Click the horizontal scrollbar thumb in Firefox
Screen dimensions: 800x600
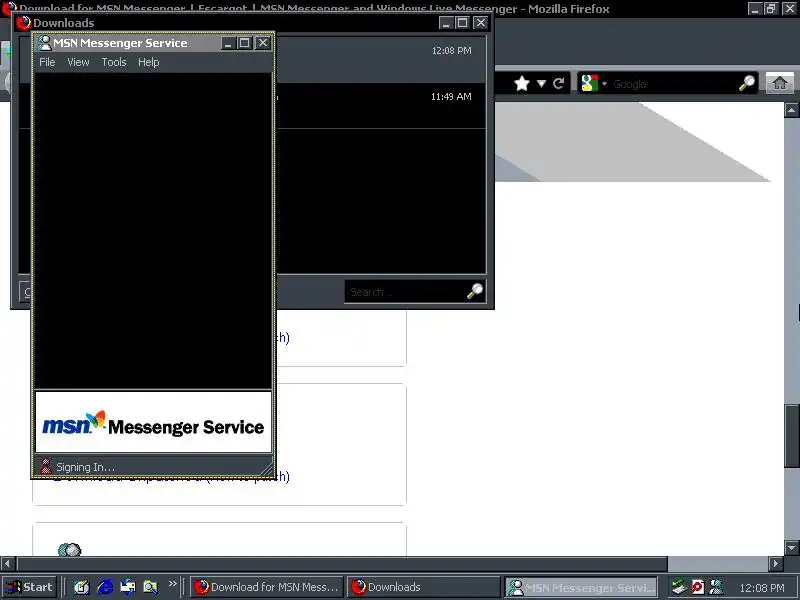pyautogui.click(x=342, y=564)
